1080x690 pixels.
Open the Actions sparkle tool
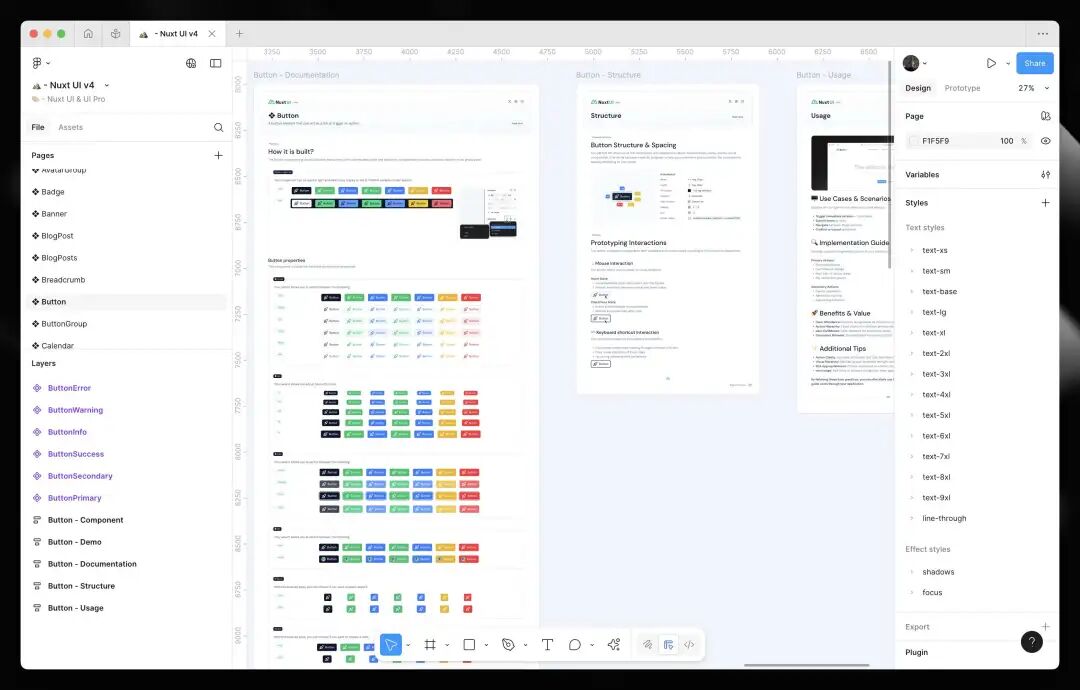tap(614, 645)
